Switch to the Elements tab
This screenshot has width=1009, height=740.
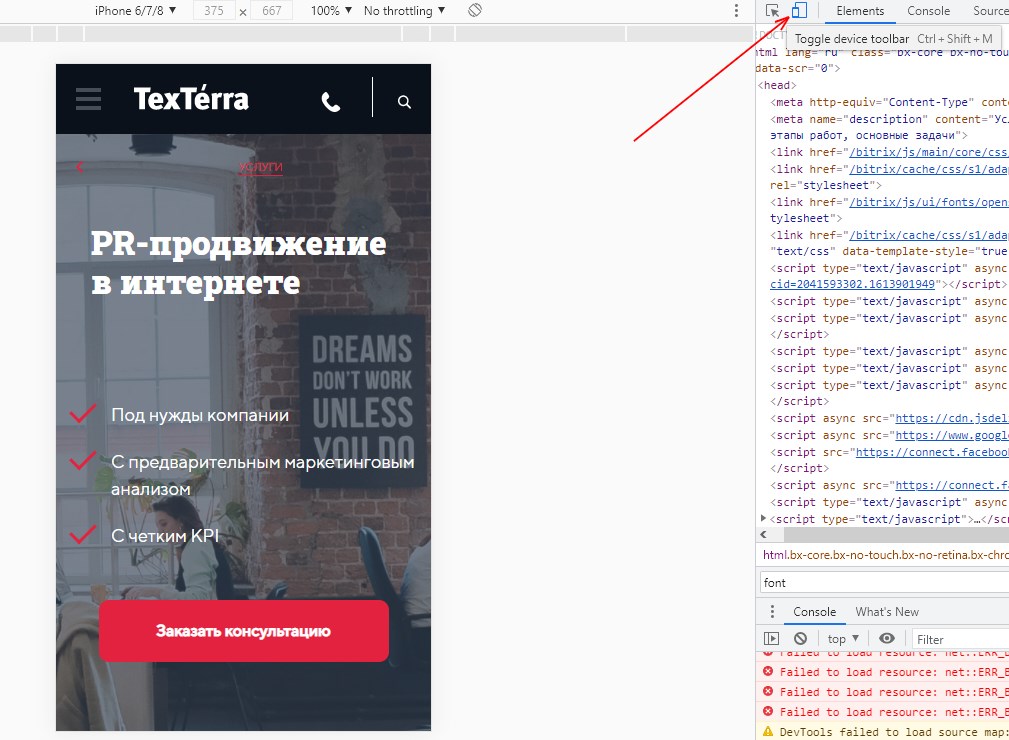click(x=860, y=11)
